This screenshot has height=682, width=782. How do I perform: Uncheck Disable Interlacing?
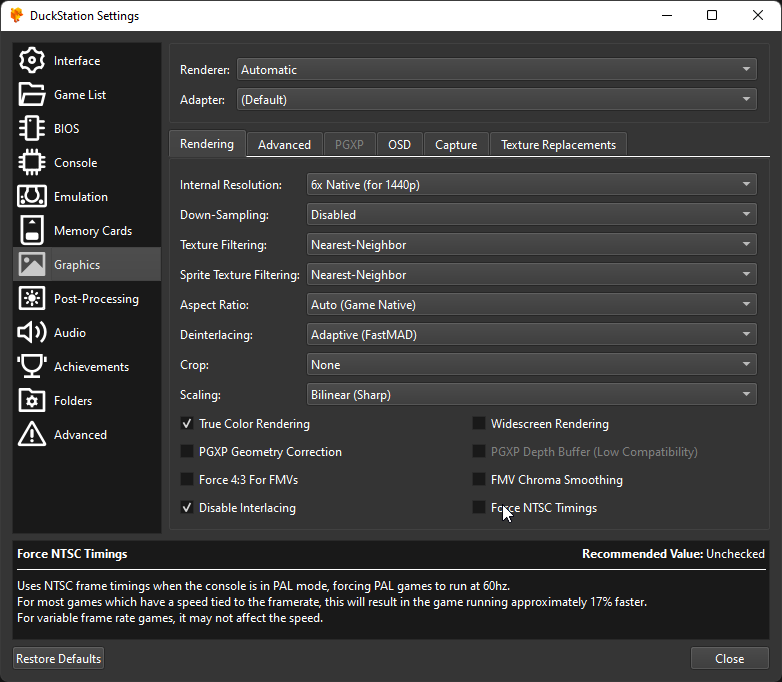pos(187,507)
